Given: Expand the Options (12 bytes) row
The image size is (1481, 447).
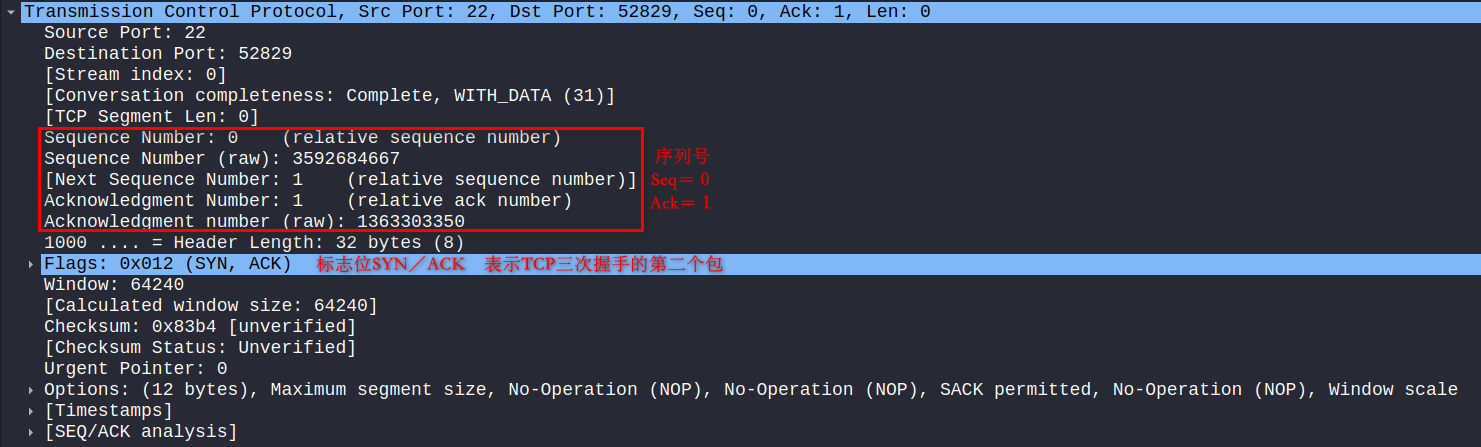Looking at the screenshot, I should [x=31, y=390].
